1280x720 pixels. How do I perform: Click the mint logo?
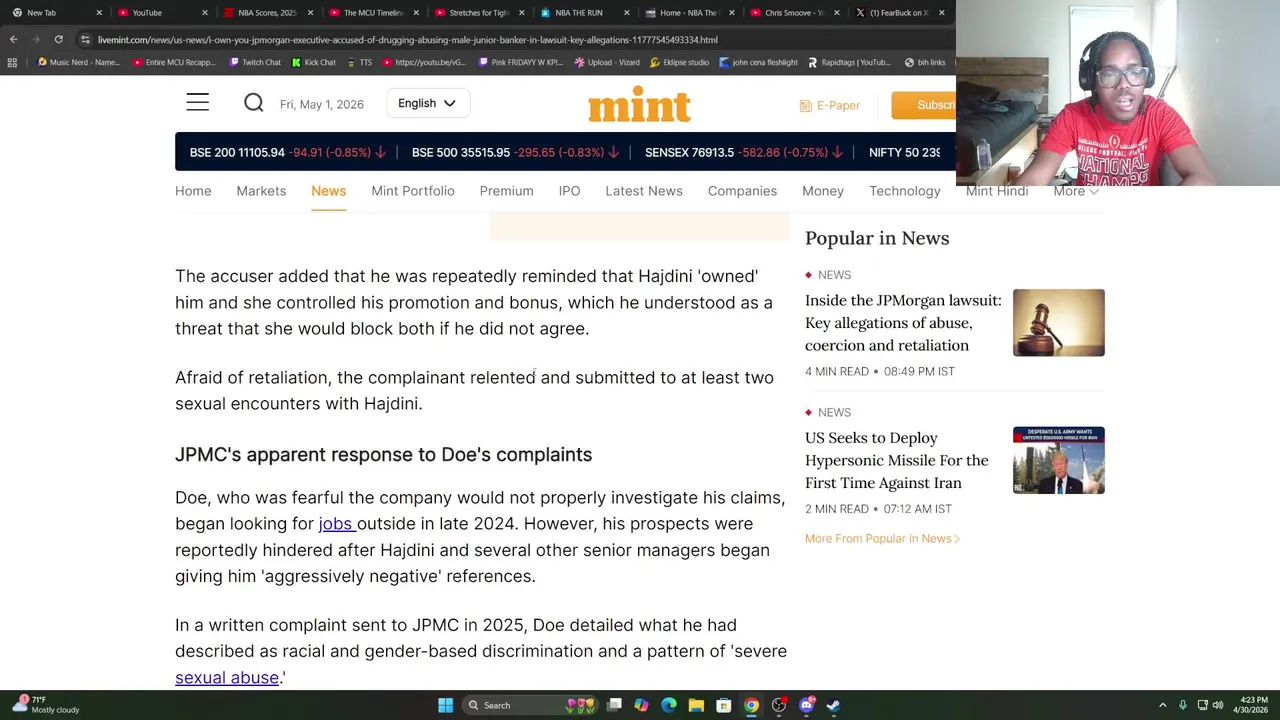[x=639, y=105]
